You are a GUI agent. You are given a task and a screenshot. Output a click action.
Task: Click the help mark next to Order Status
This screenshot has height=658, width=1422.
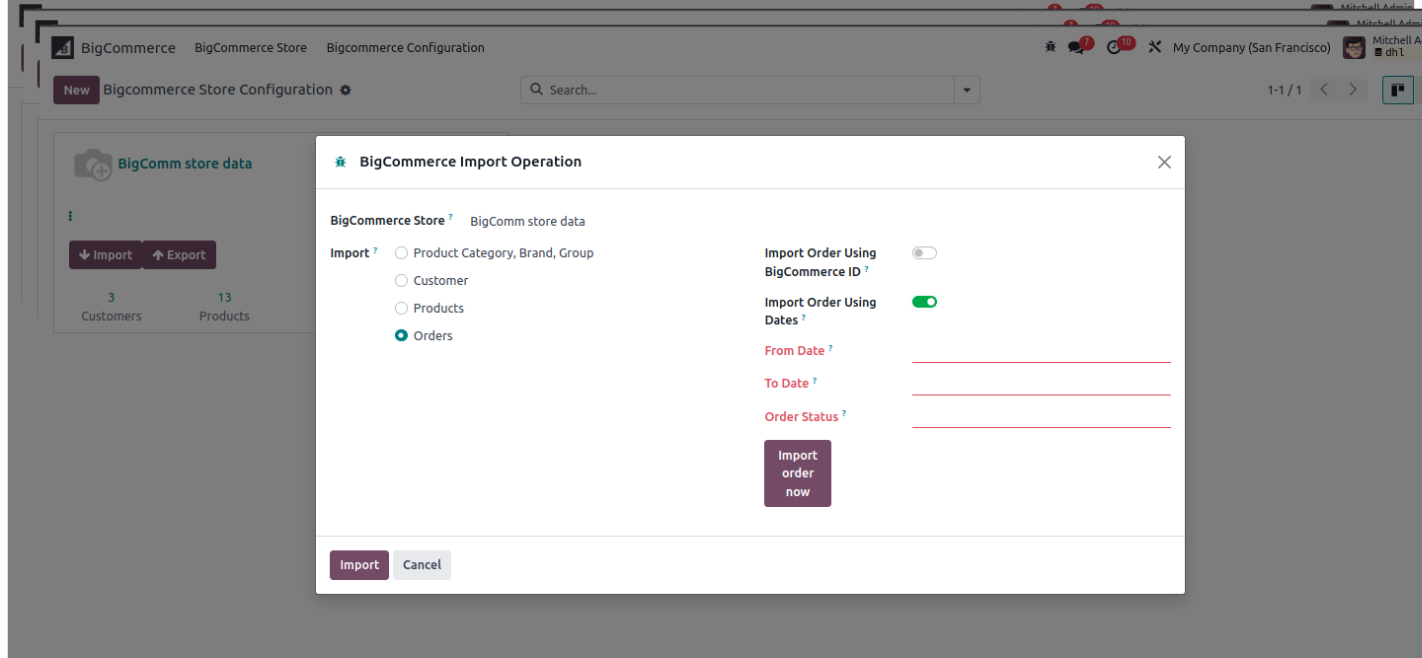pyautogui.click(x=843, y=413)
